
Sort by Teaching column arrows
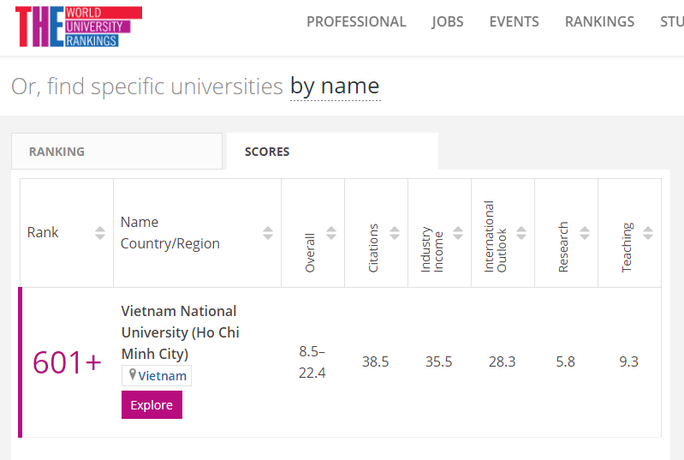pyautogui.click(x=648, y=233)
